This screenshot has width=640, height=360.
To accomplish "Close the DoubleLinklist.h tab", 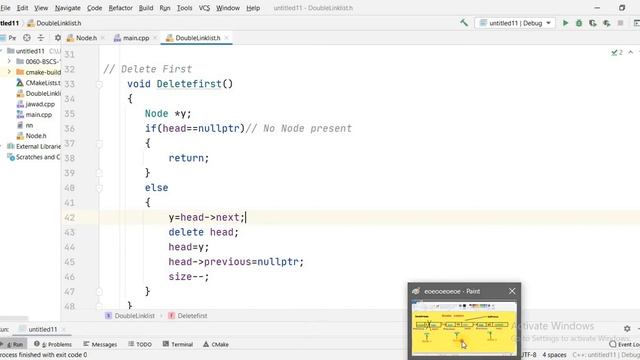I will click(x=227, y=38).
